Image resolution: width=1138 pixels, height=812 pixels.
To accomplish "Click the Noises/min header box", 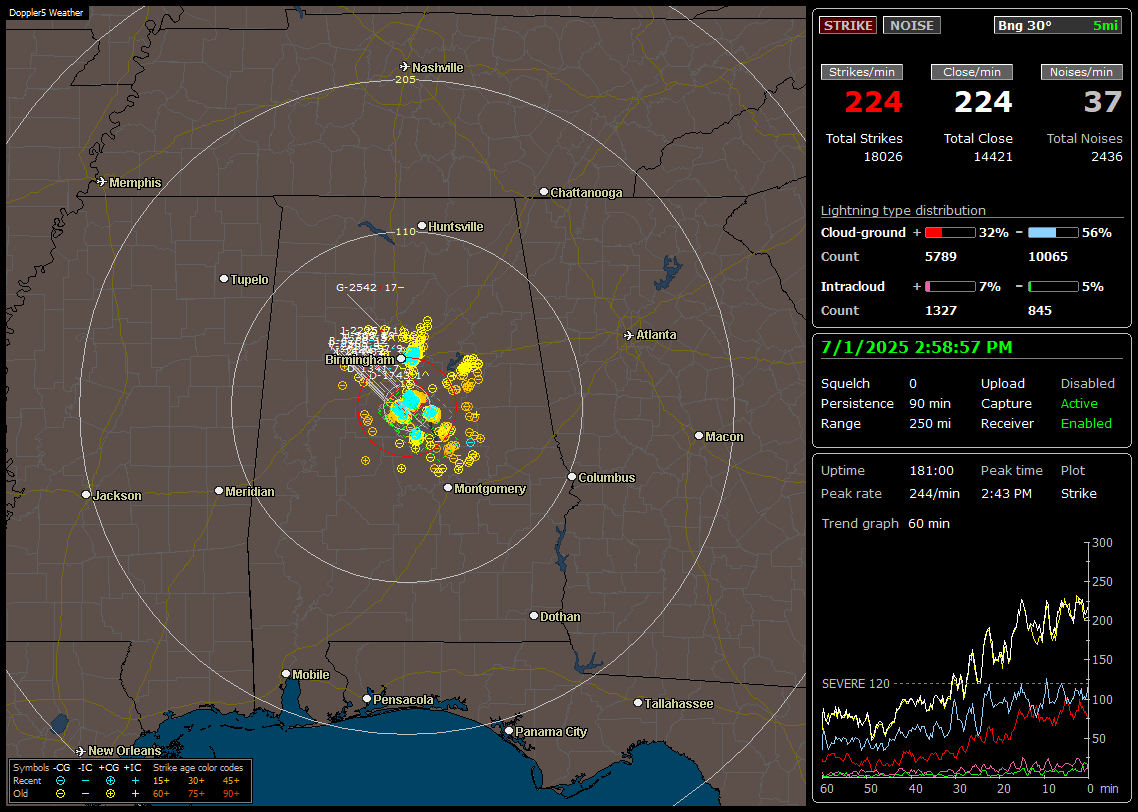I will click(1081, 72).
